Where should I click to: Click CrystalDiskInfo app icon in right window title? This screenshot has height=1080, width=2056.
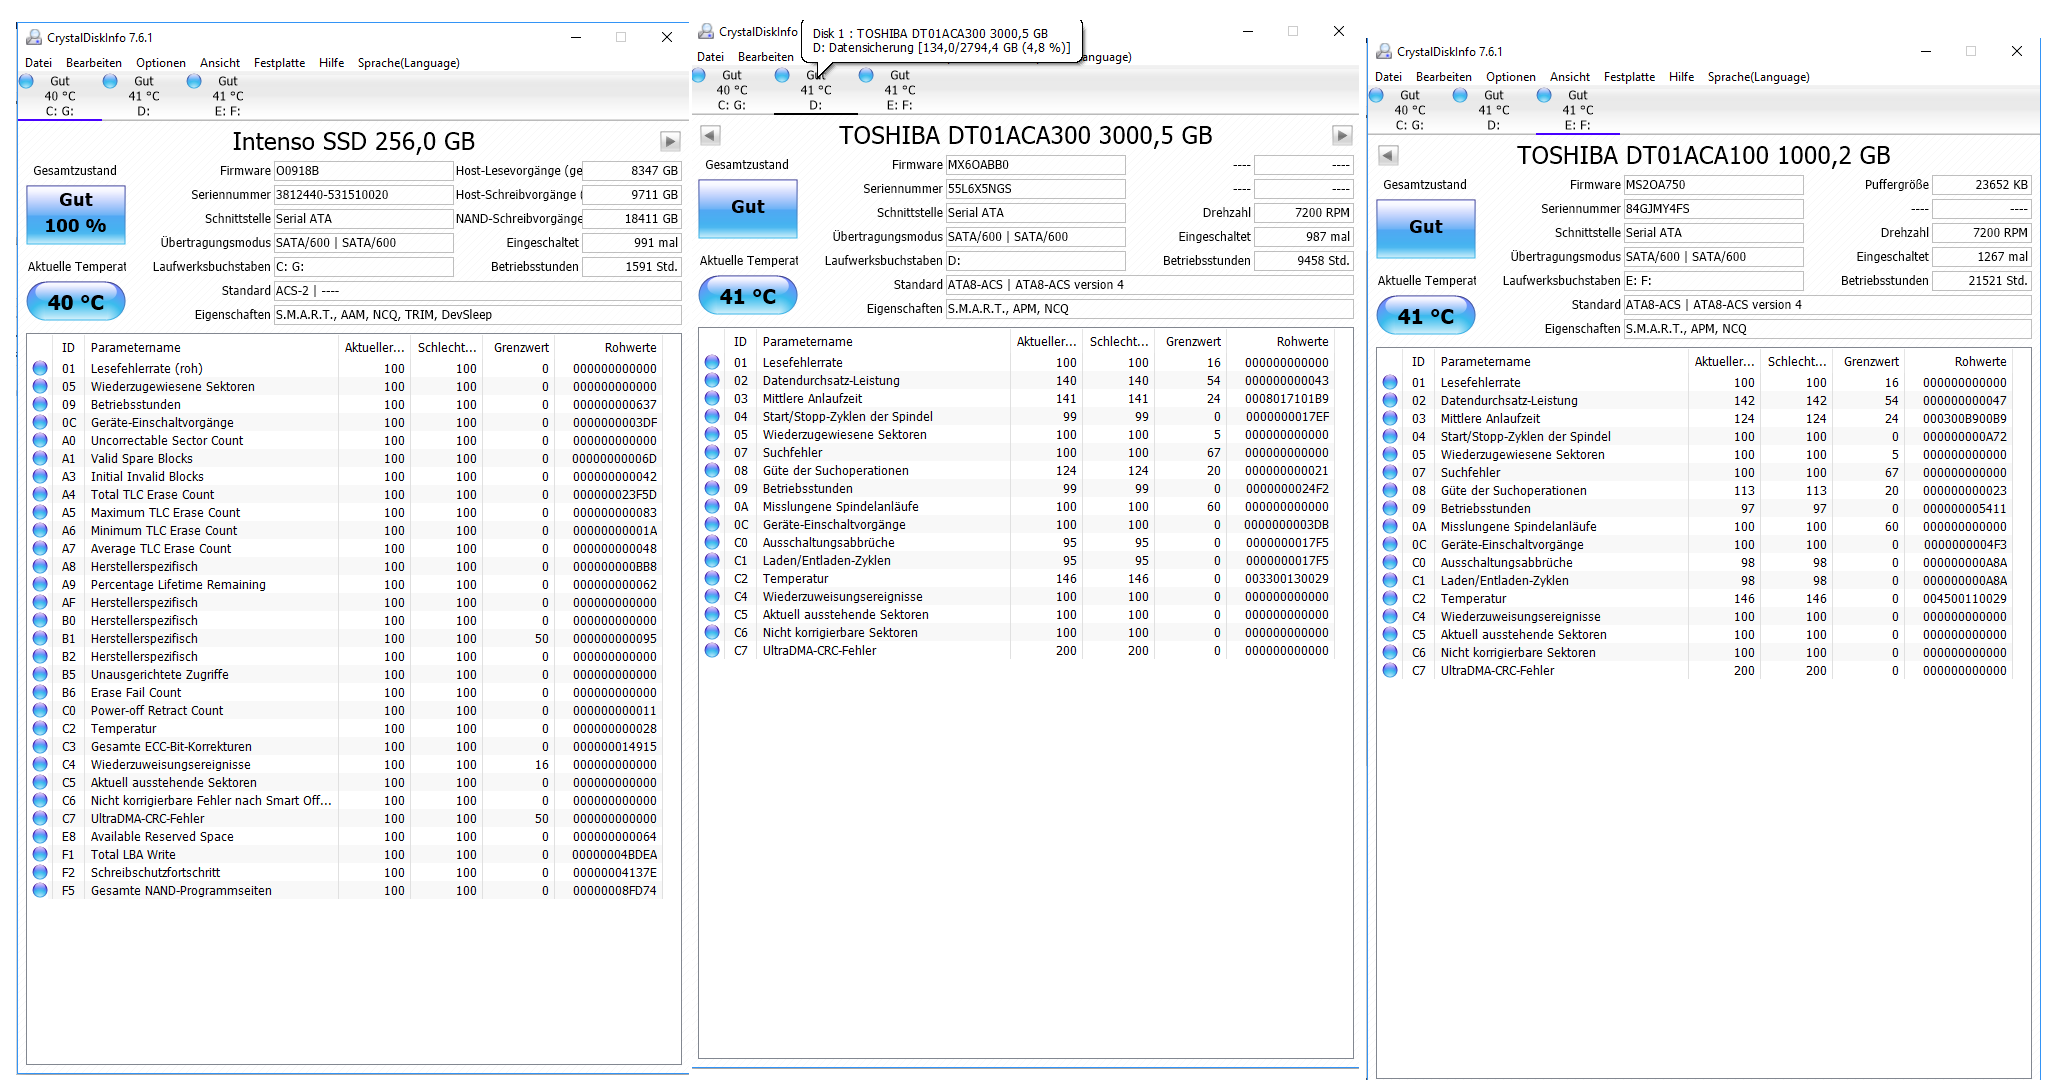[1384, 51]
